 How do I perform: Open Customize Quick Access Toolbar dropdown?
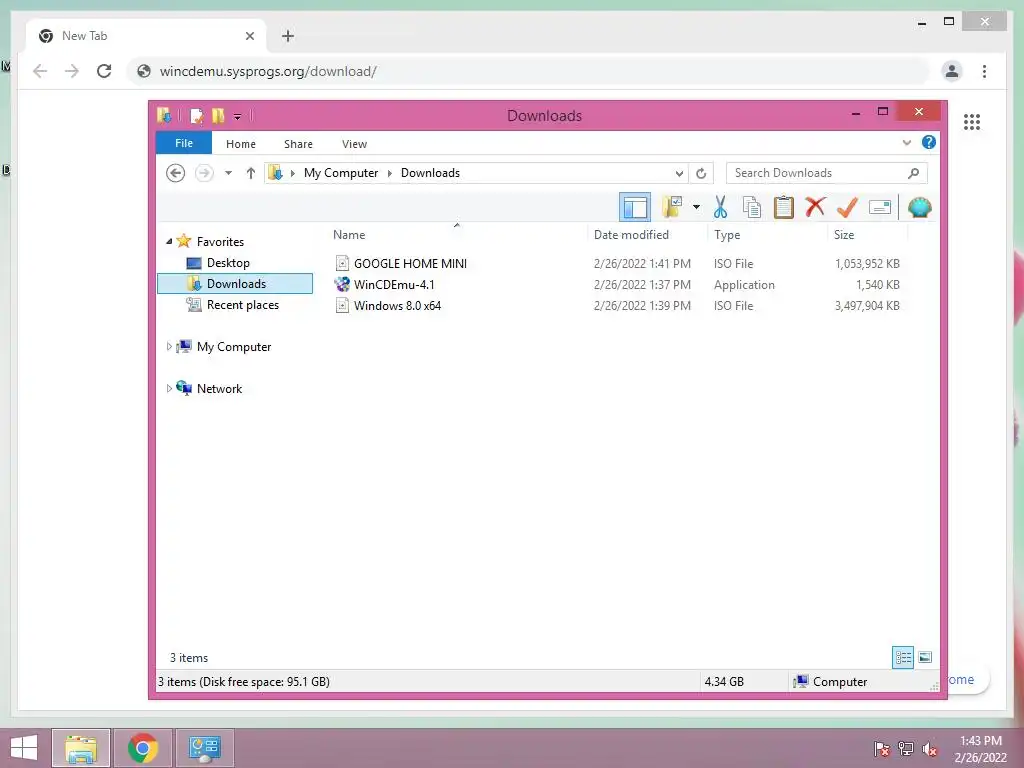tap(238, 117)
